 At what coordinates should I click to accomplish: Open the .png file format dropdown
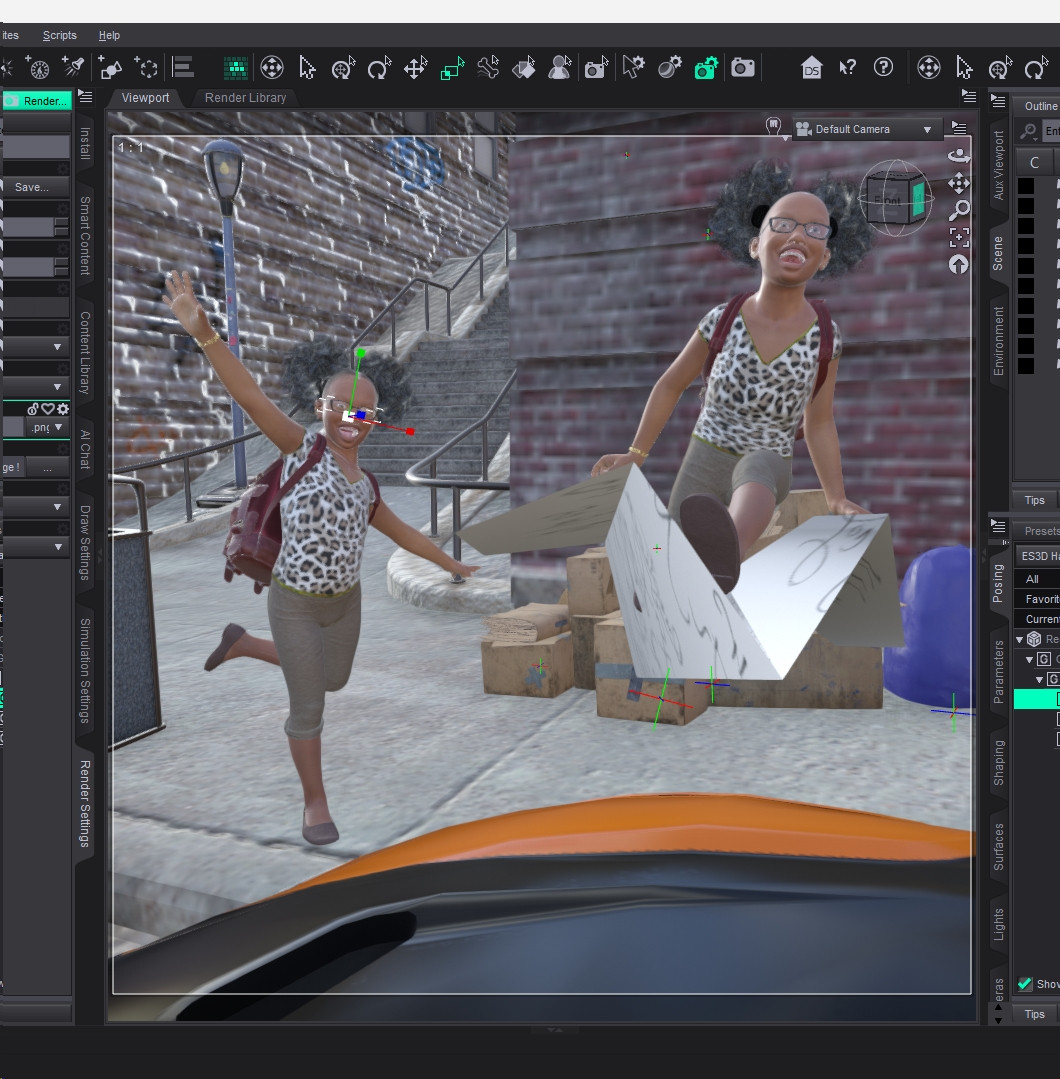[x=45, y=427]
